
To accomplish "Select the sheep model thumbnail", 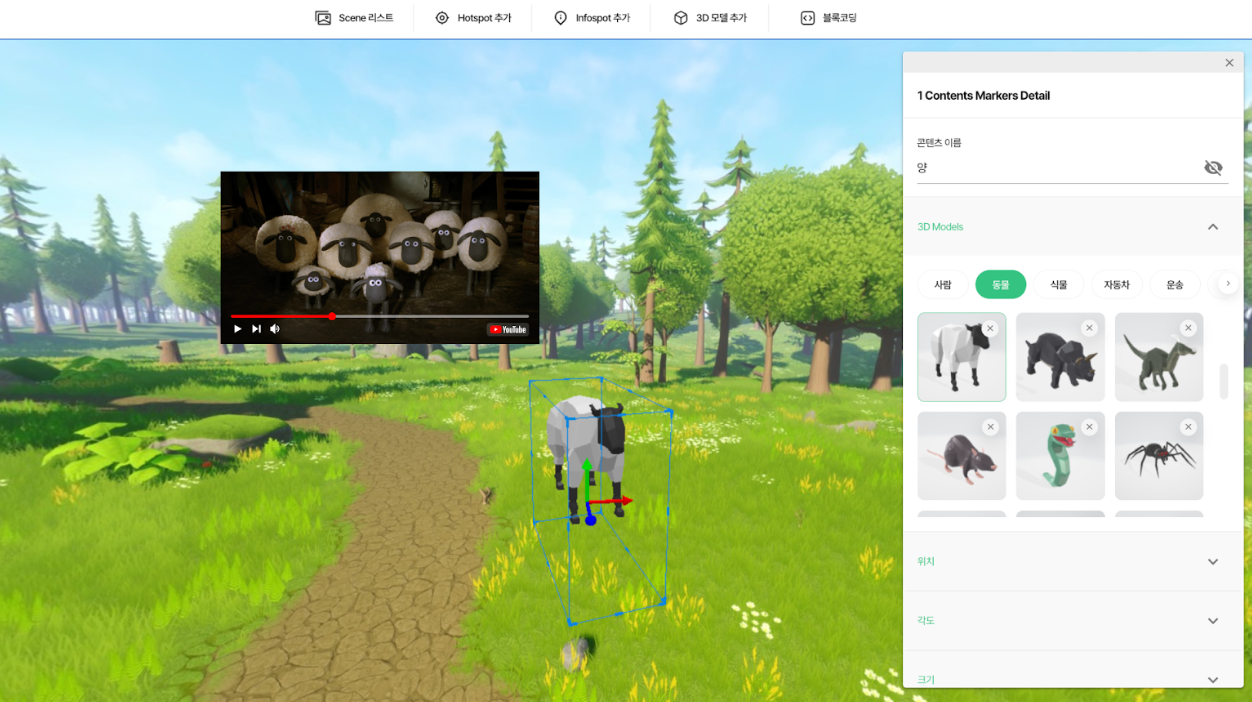I will click(961, 357).
